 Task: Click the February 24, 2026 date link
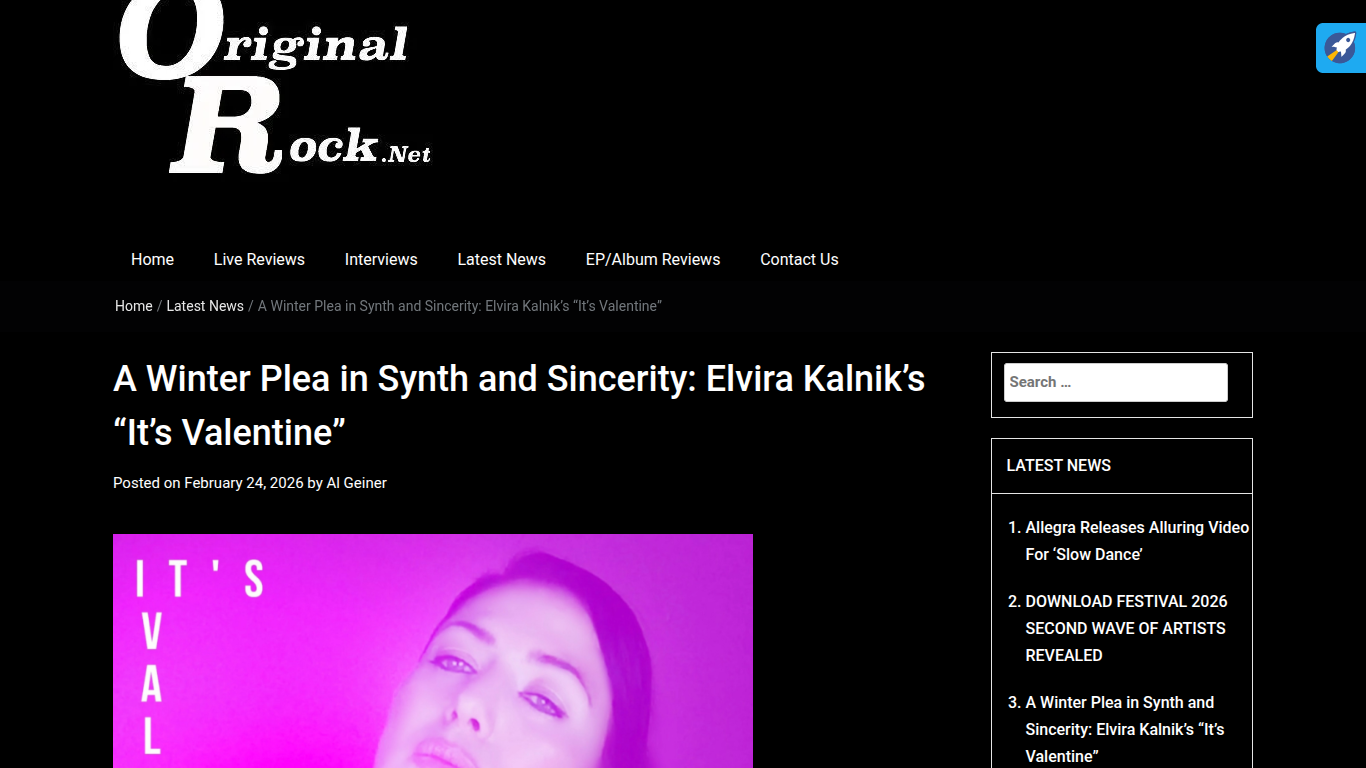243,483
